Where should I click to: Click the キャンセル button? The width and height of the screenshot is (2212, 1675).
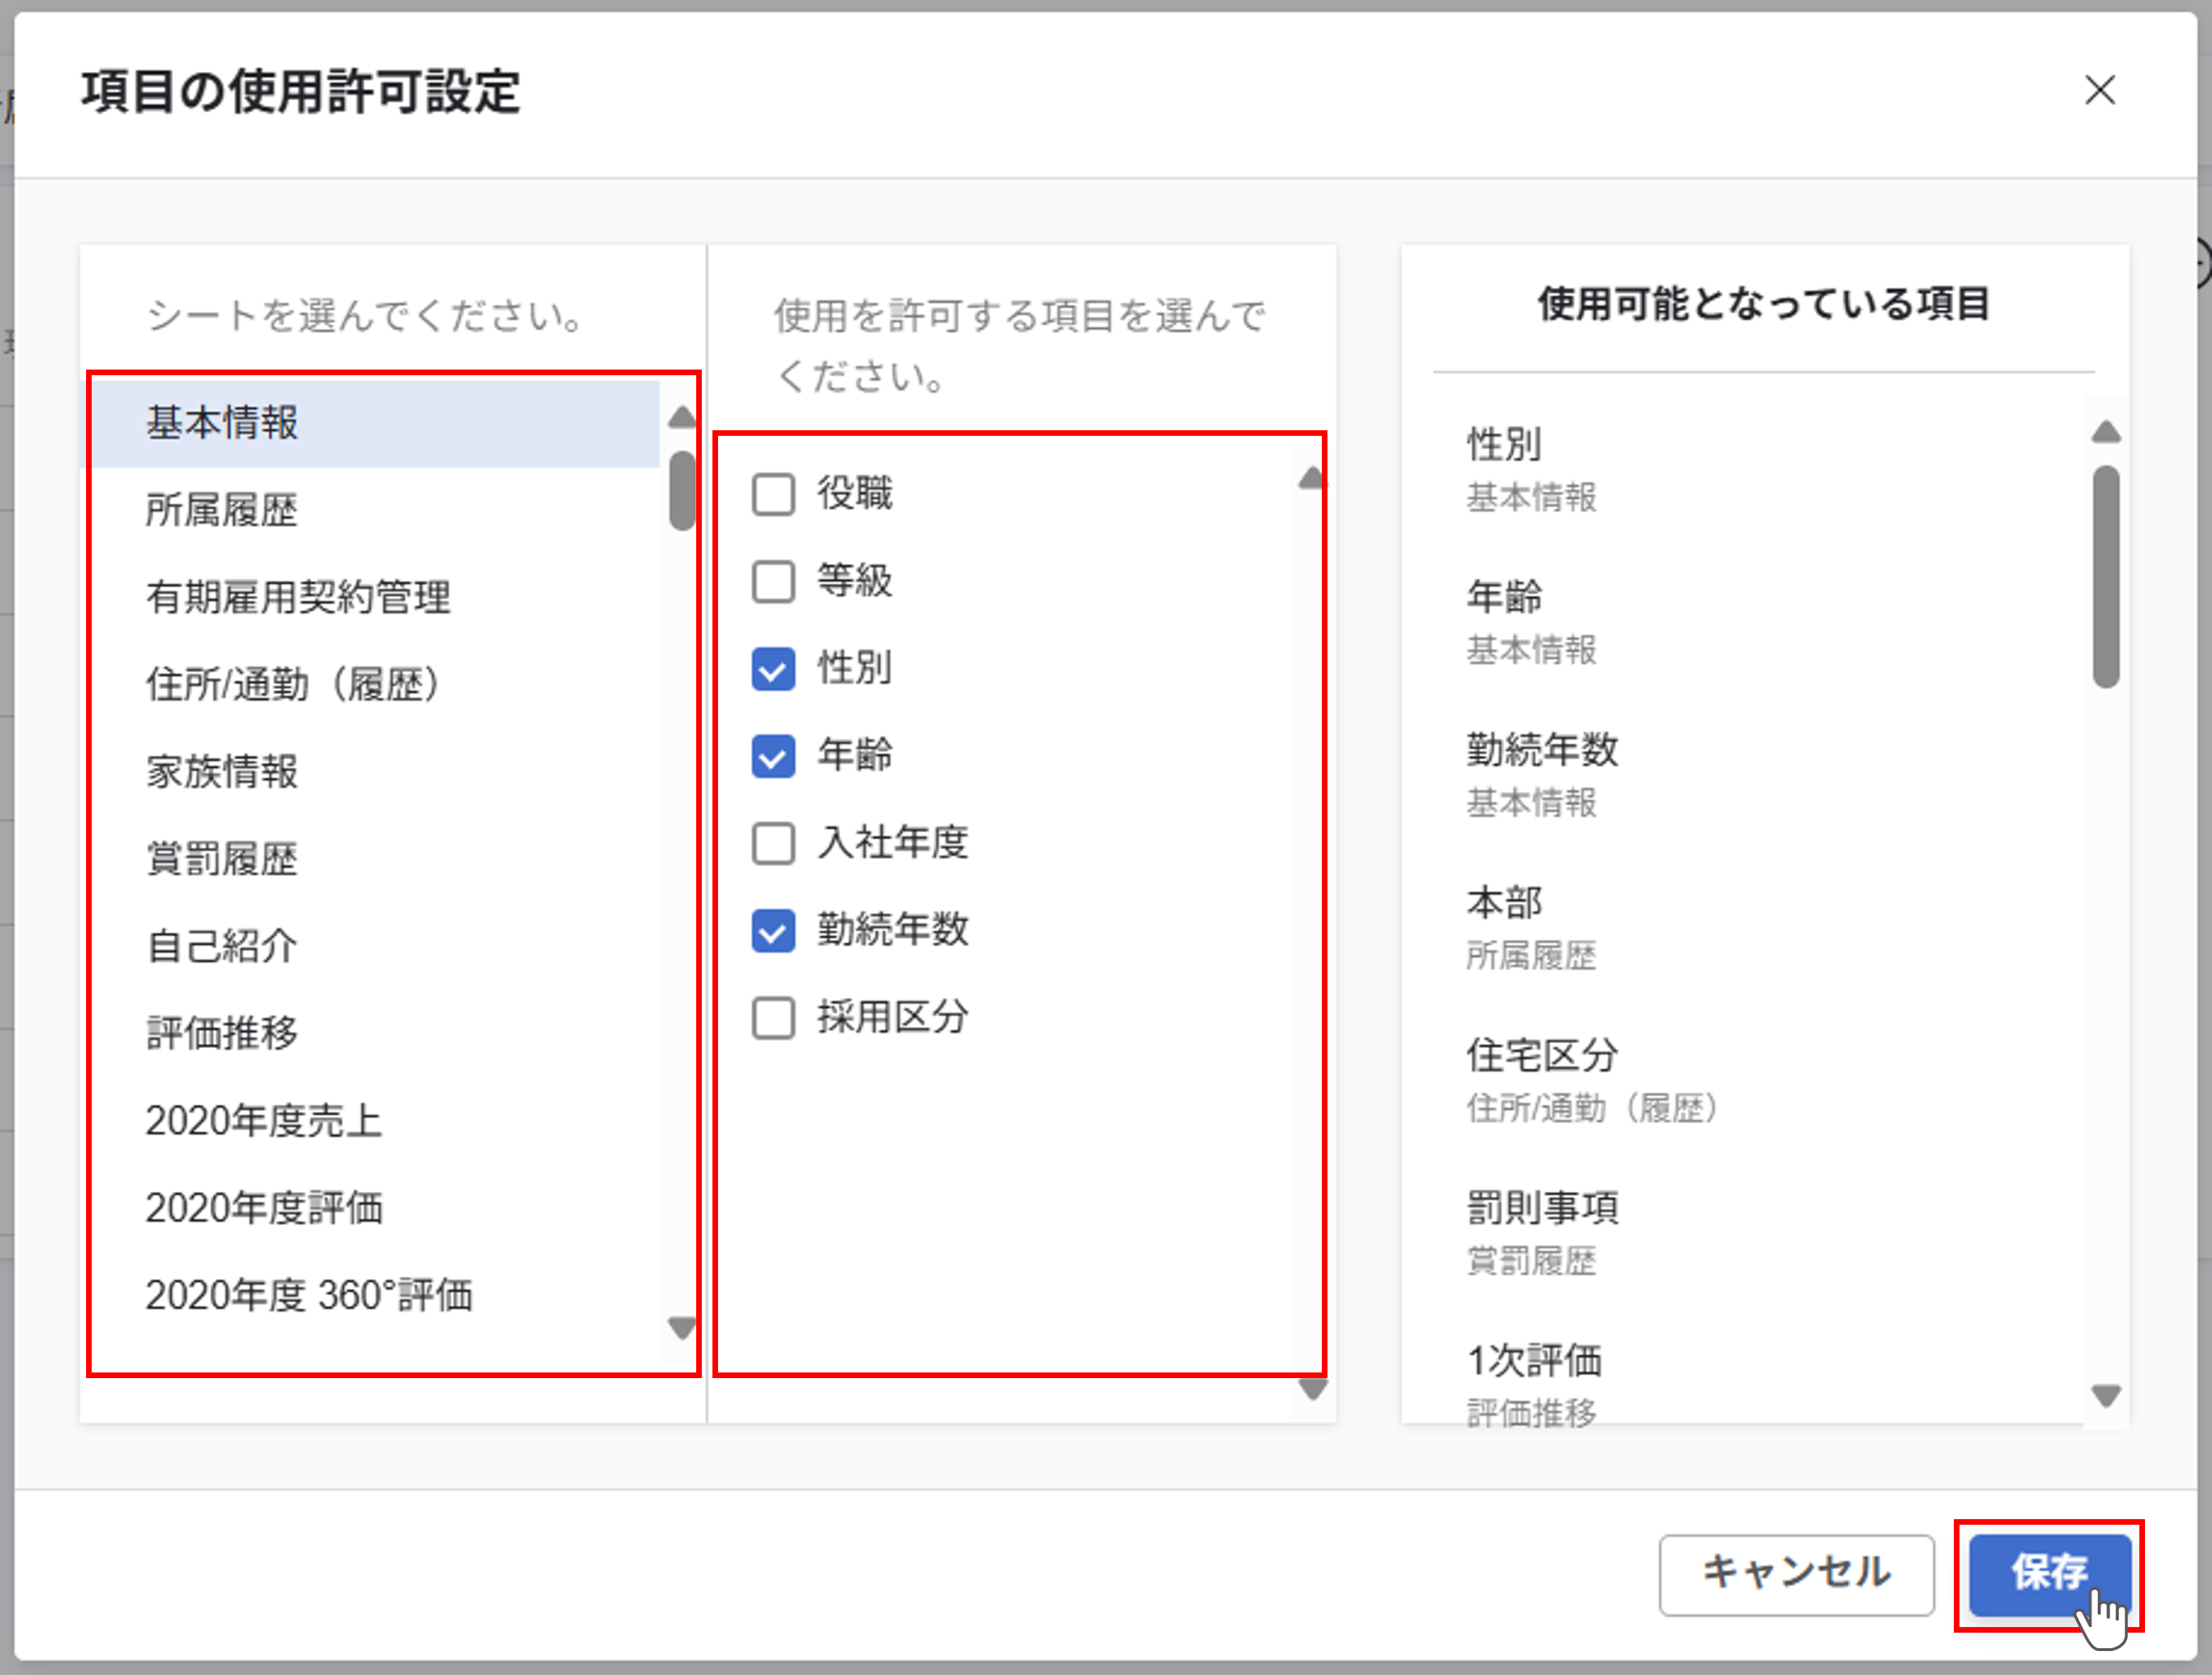(1796, 1574)
